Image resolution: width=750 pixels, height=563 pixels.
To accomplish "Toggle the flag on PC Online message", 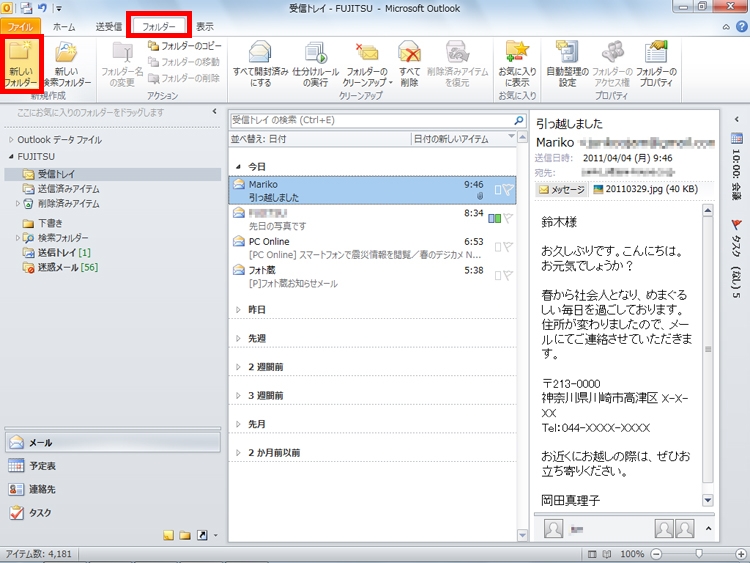I will (508, 247).
